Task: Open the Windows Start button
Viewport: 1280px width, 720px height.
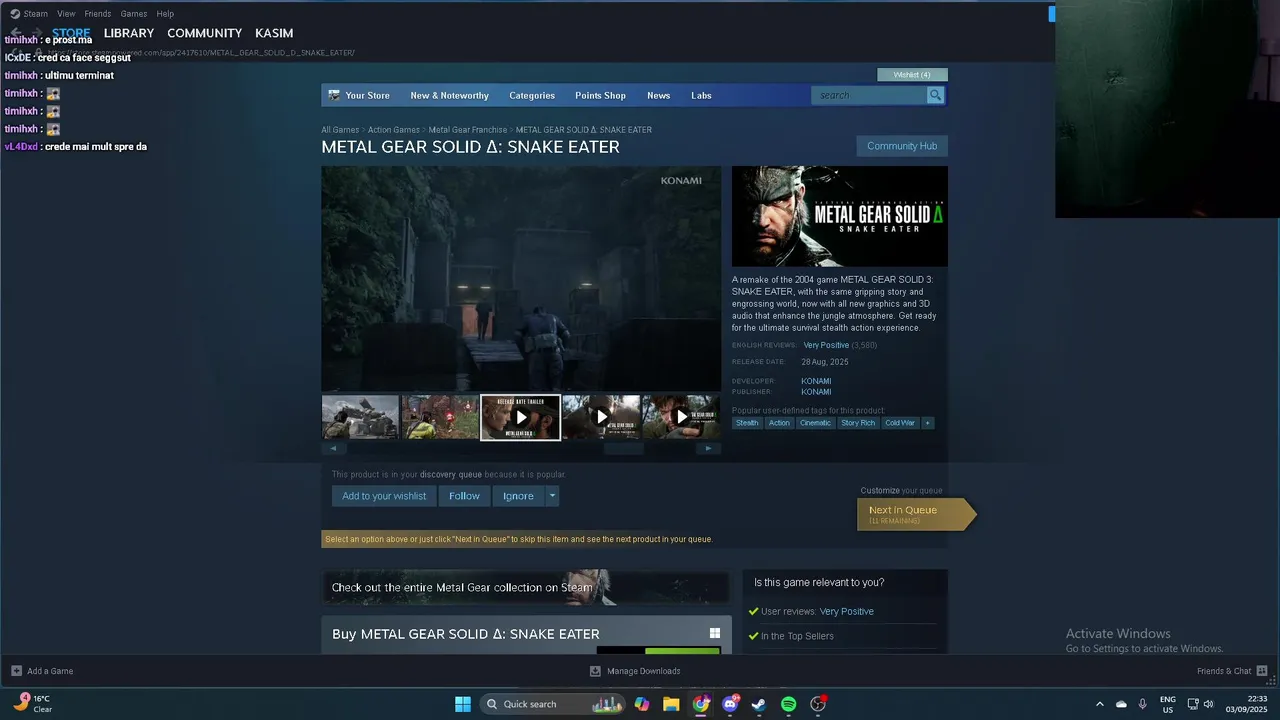Action: [x=463, y=704]
